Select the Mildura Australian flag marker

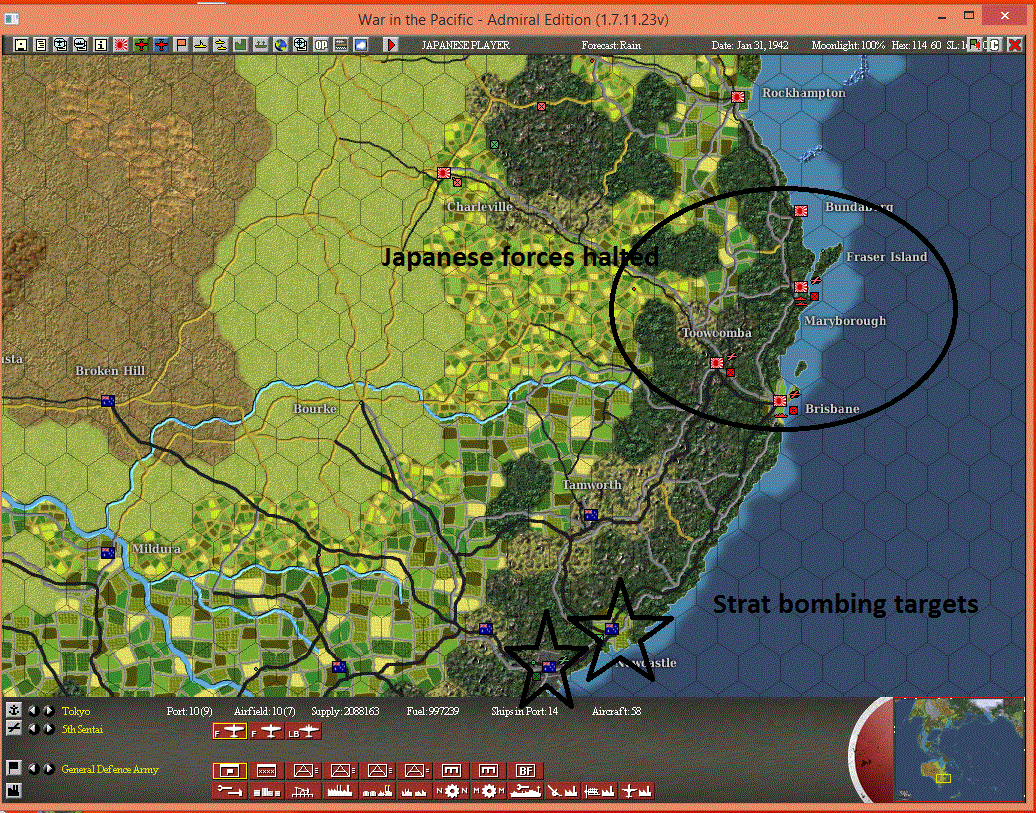pyautogui.click(x=108, y=553)
